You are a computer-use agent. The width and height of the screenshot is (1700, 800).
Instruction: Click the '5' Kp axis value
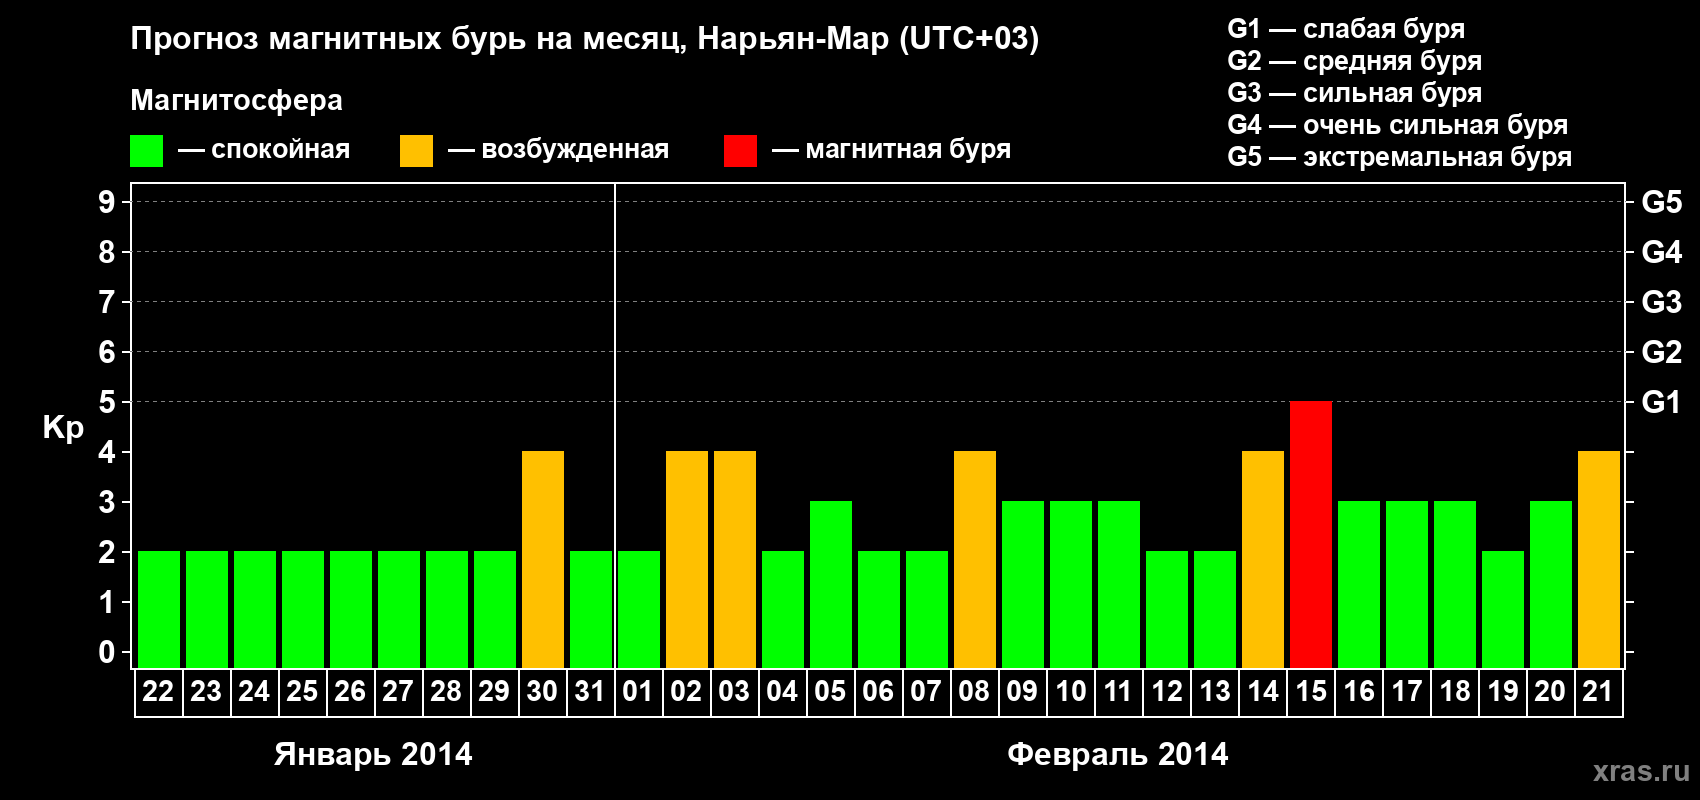point(107,402)
